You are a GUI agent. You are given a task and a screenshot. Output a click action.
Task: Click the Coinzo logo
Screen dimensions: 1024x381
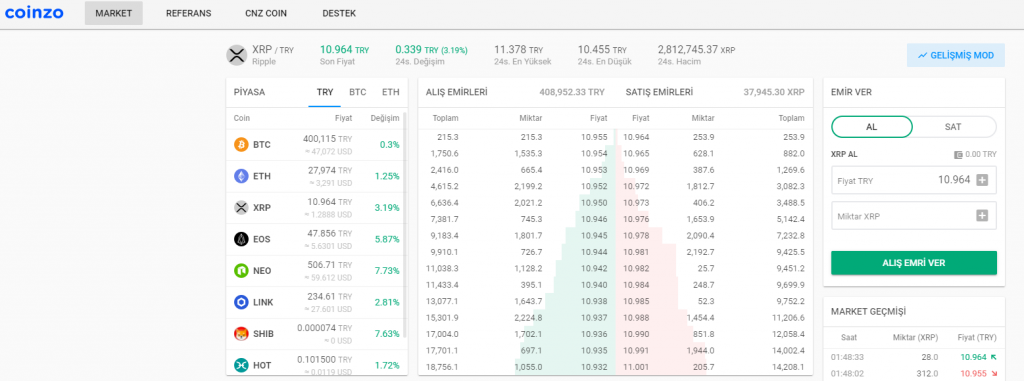coord(34,12)
